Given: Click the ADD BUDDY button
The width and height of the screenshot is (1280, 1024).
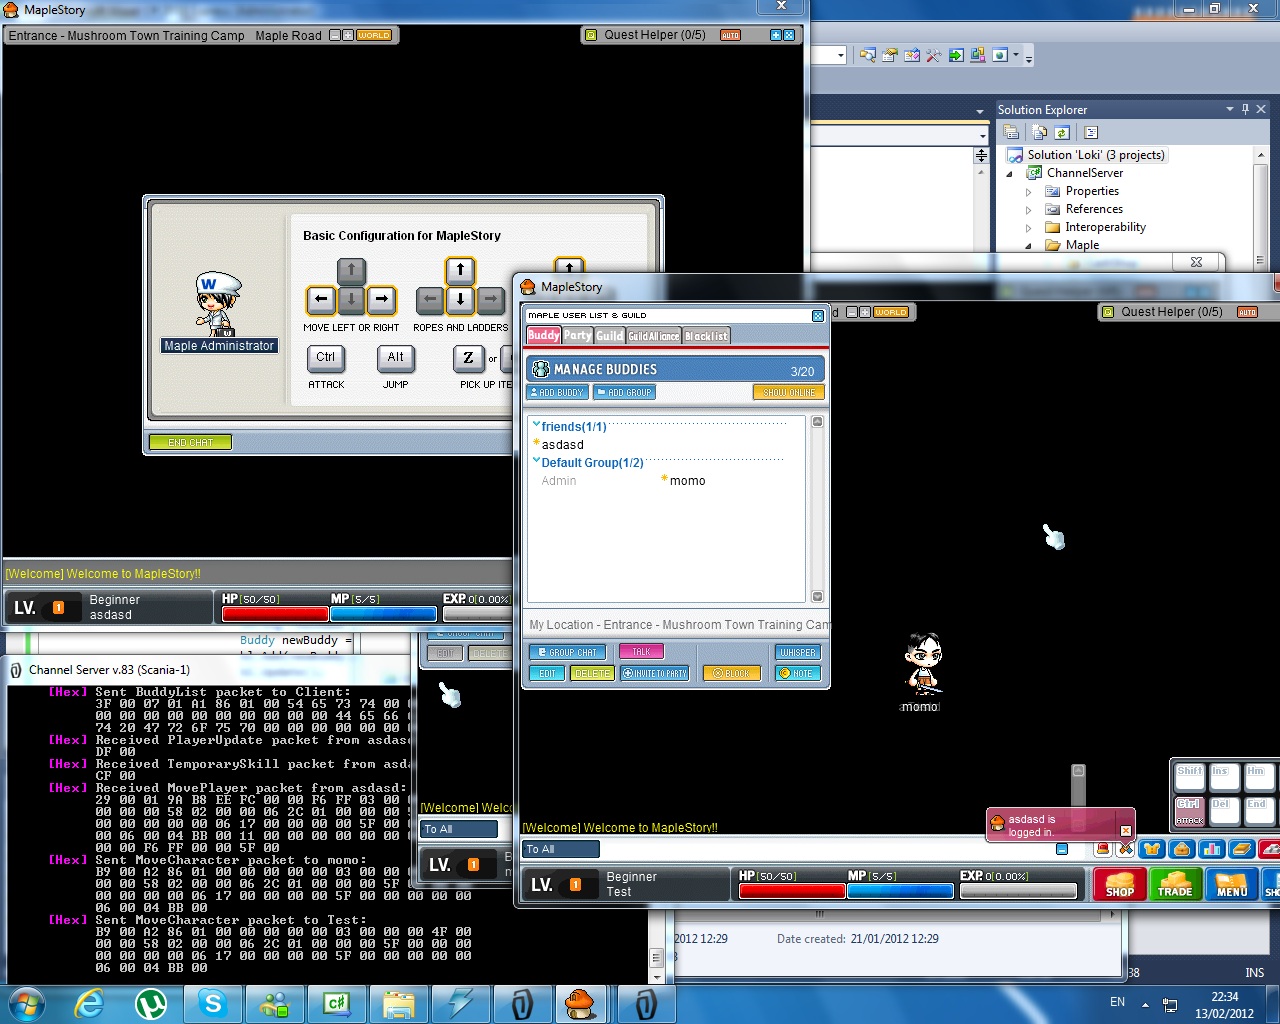Looking at the screenshot, I should tap(557, 392).
